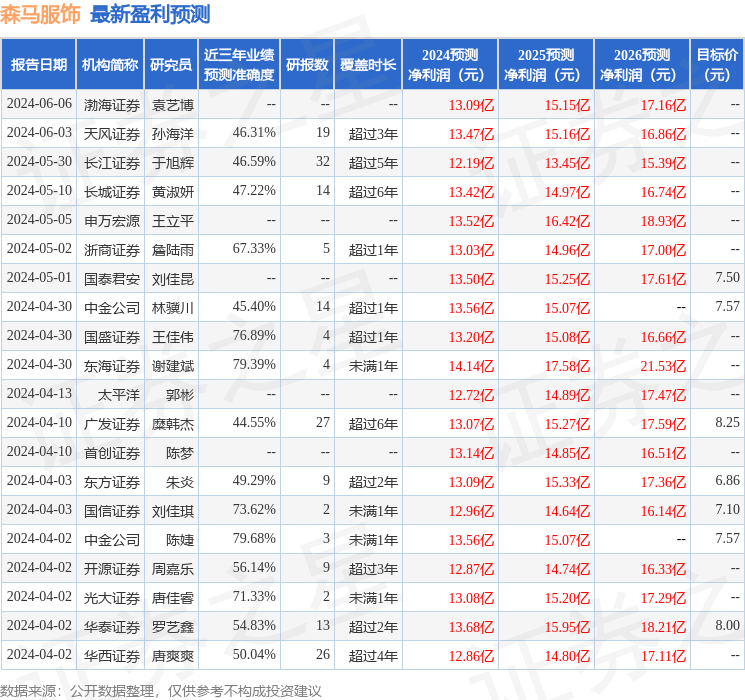
Task: Click the 2026预测净利润 column header
Action: pos(642,65)
